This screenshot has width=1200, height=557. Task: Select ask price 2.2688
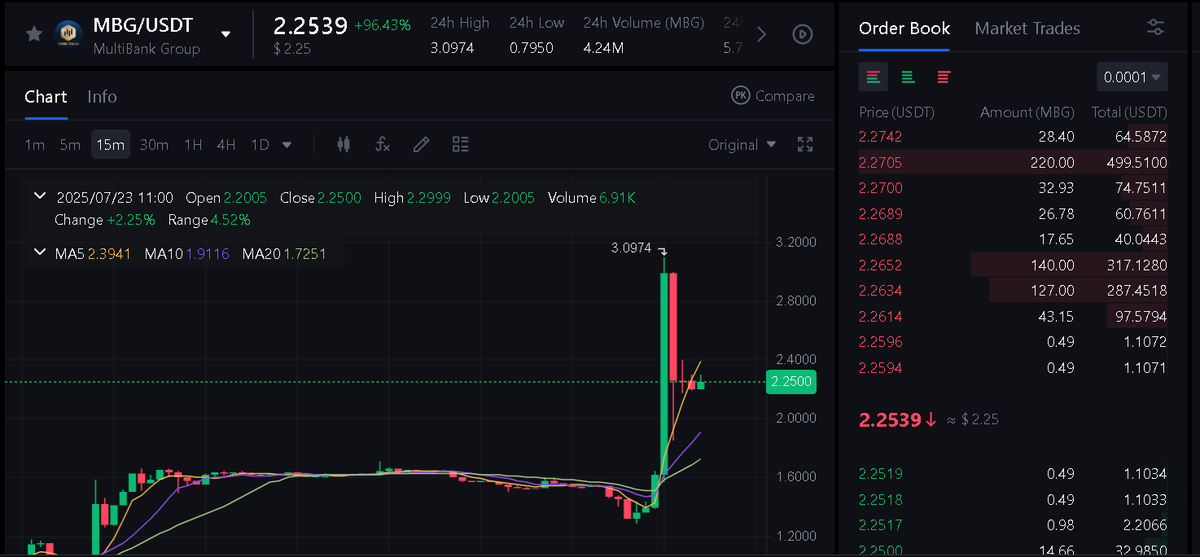(880, 239)
